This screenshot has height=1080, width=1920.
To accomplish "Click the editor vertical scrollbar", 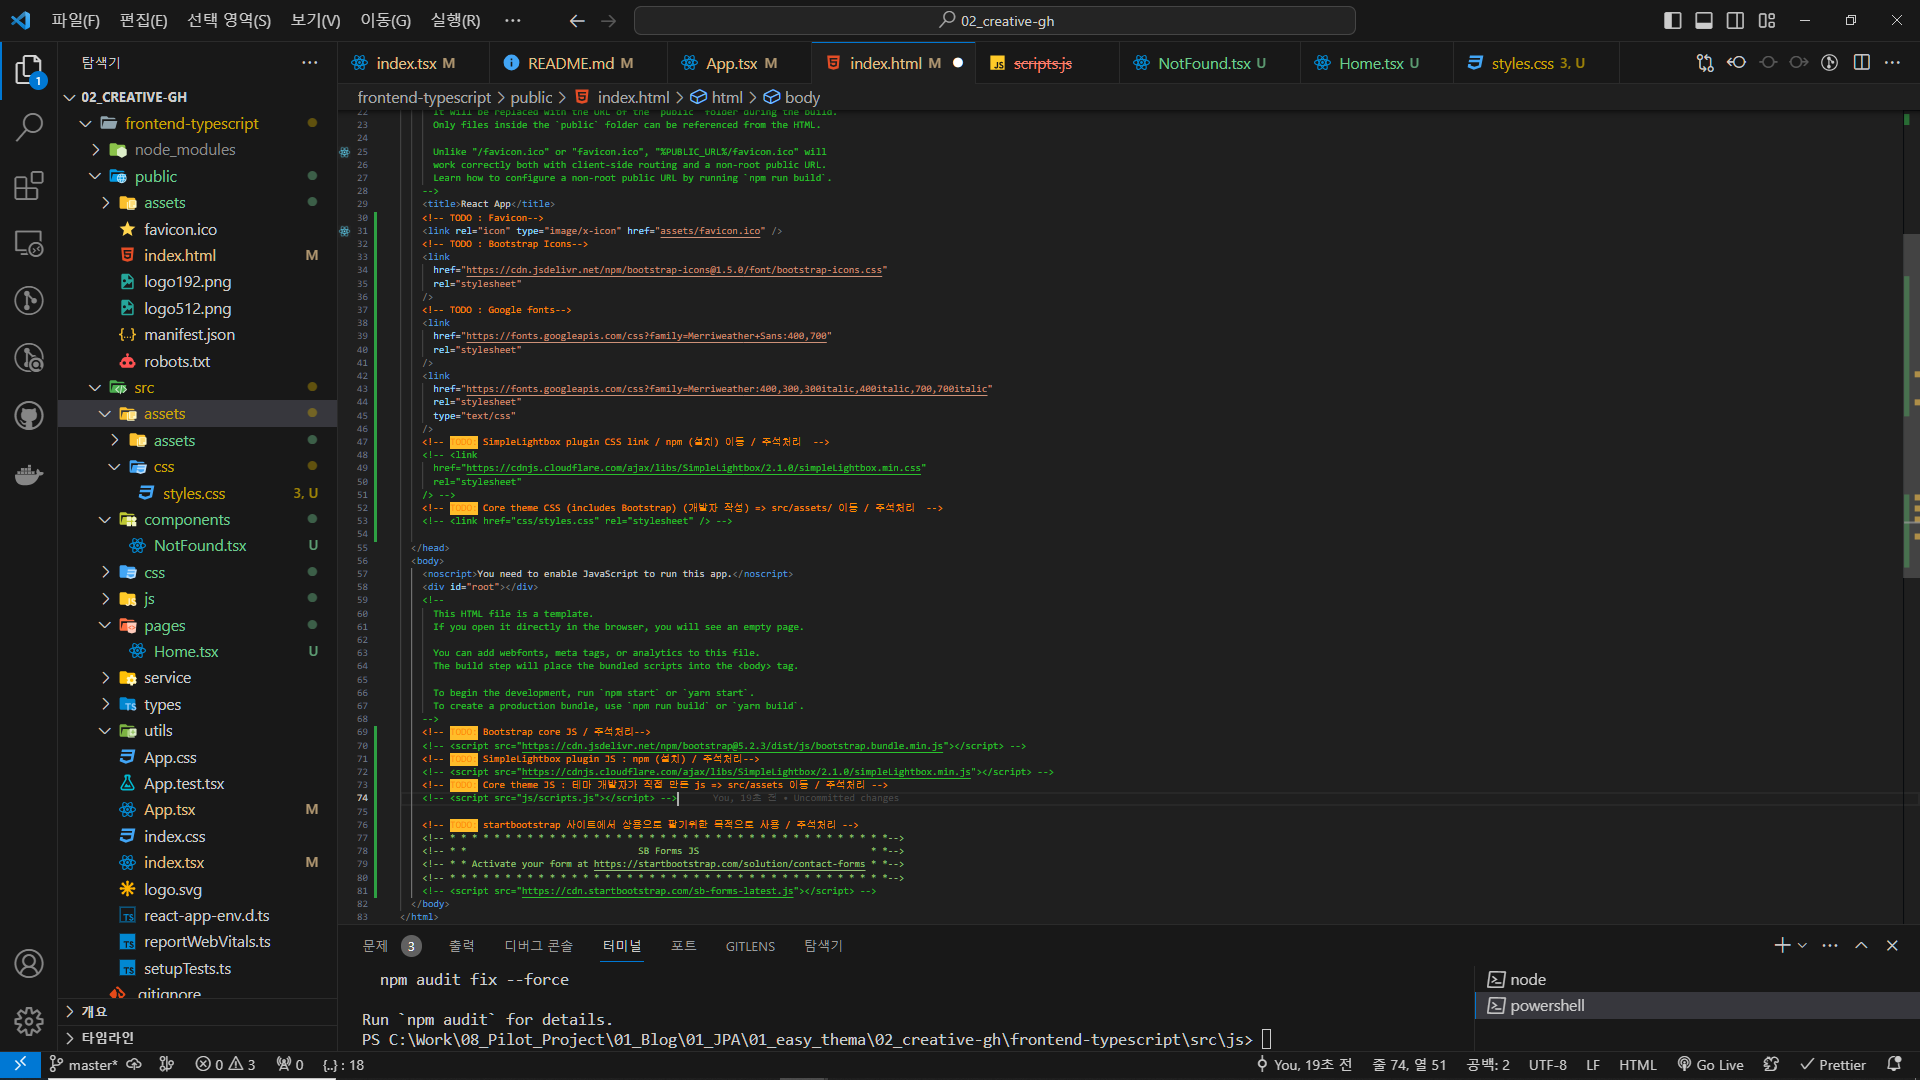I will pos(1910,400).
